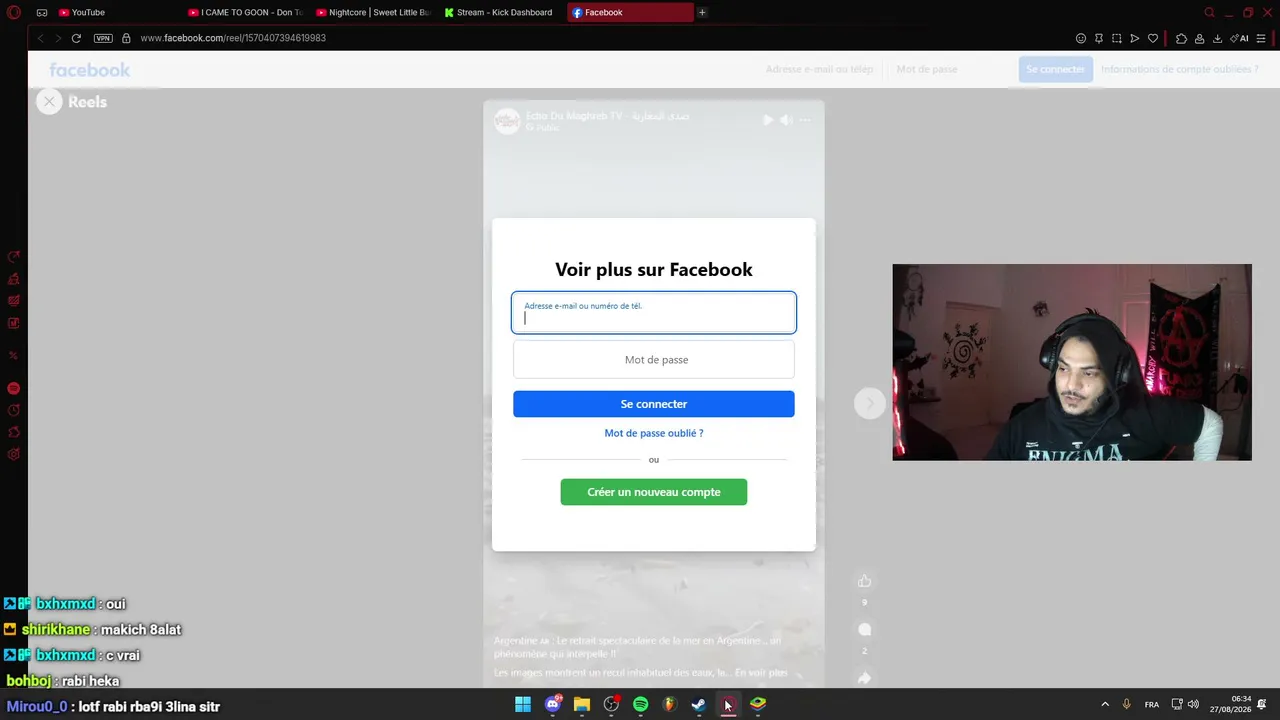Open Discord from the taskbar

pos(553,704)
